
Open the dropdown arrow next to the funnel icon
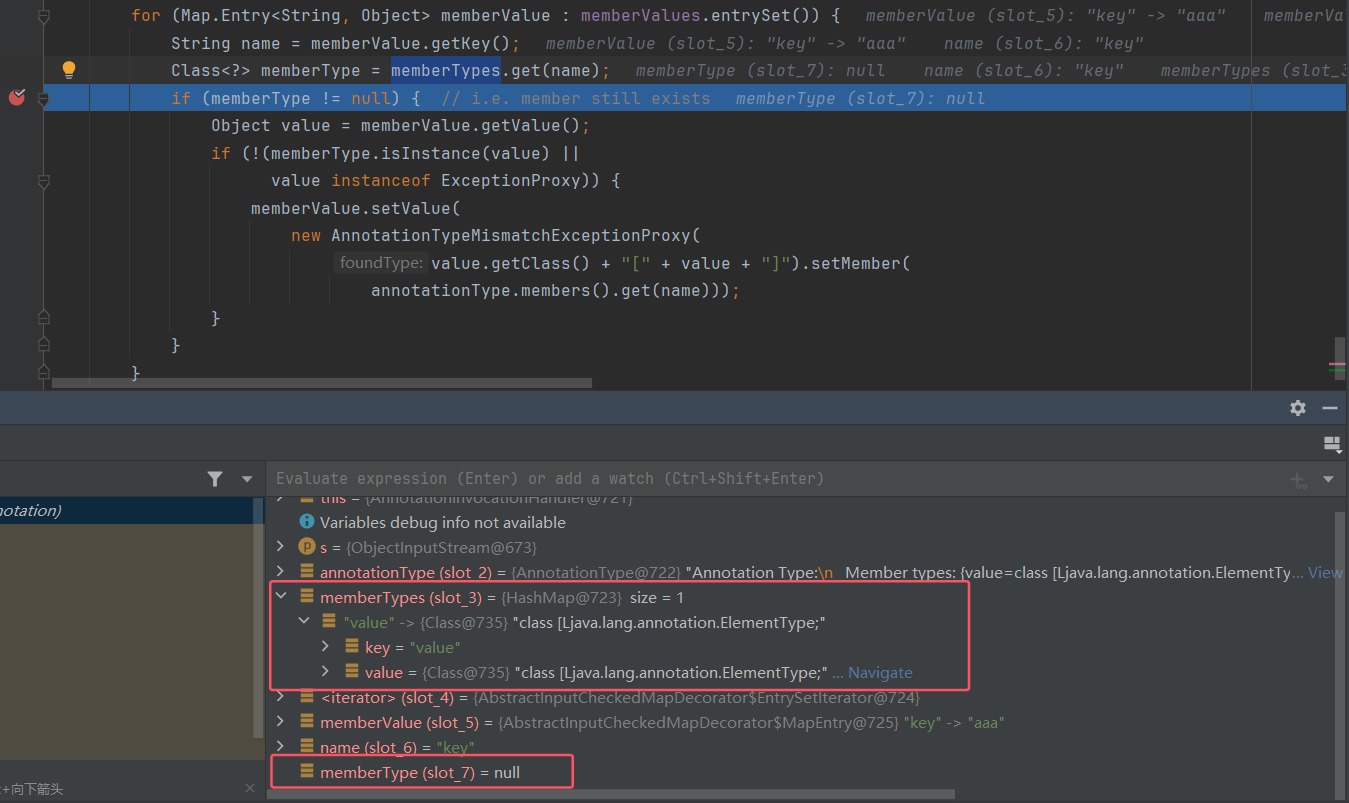tap(247, 479)
